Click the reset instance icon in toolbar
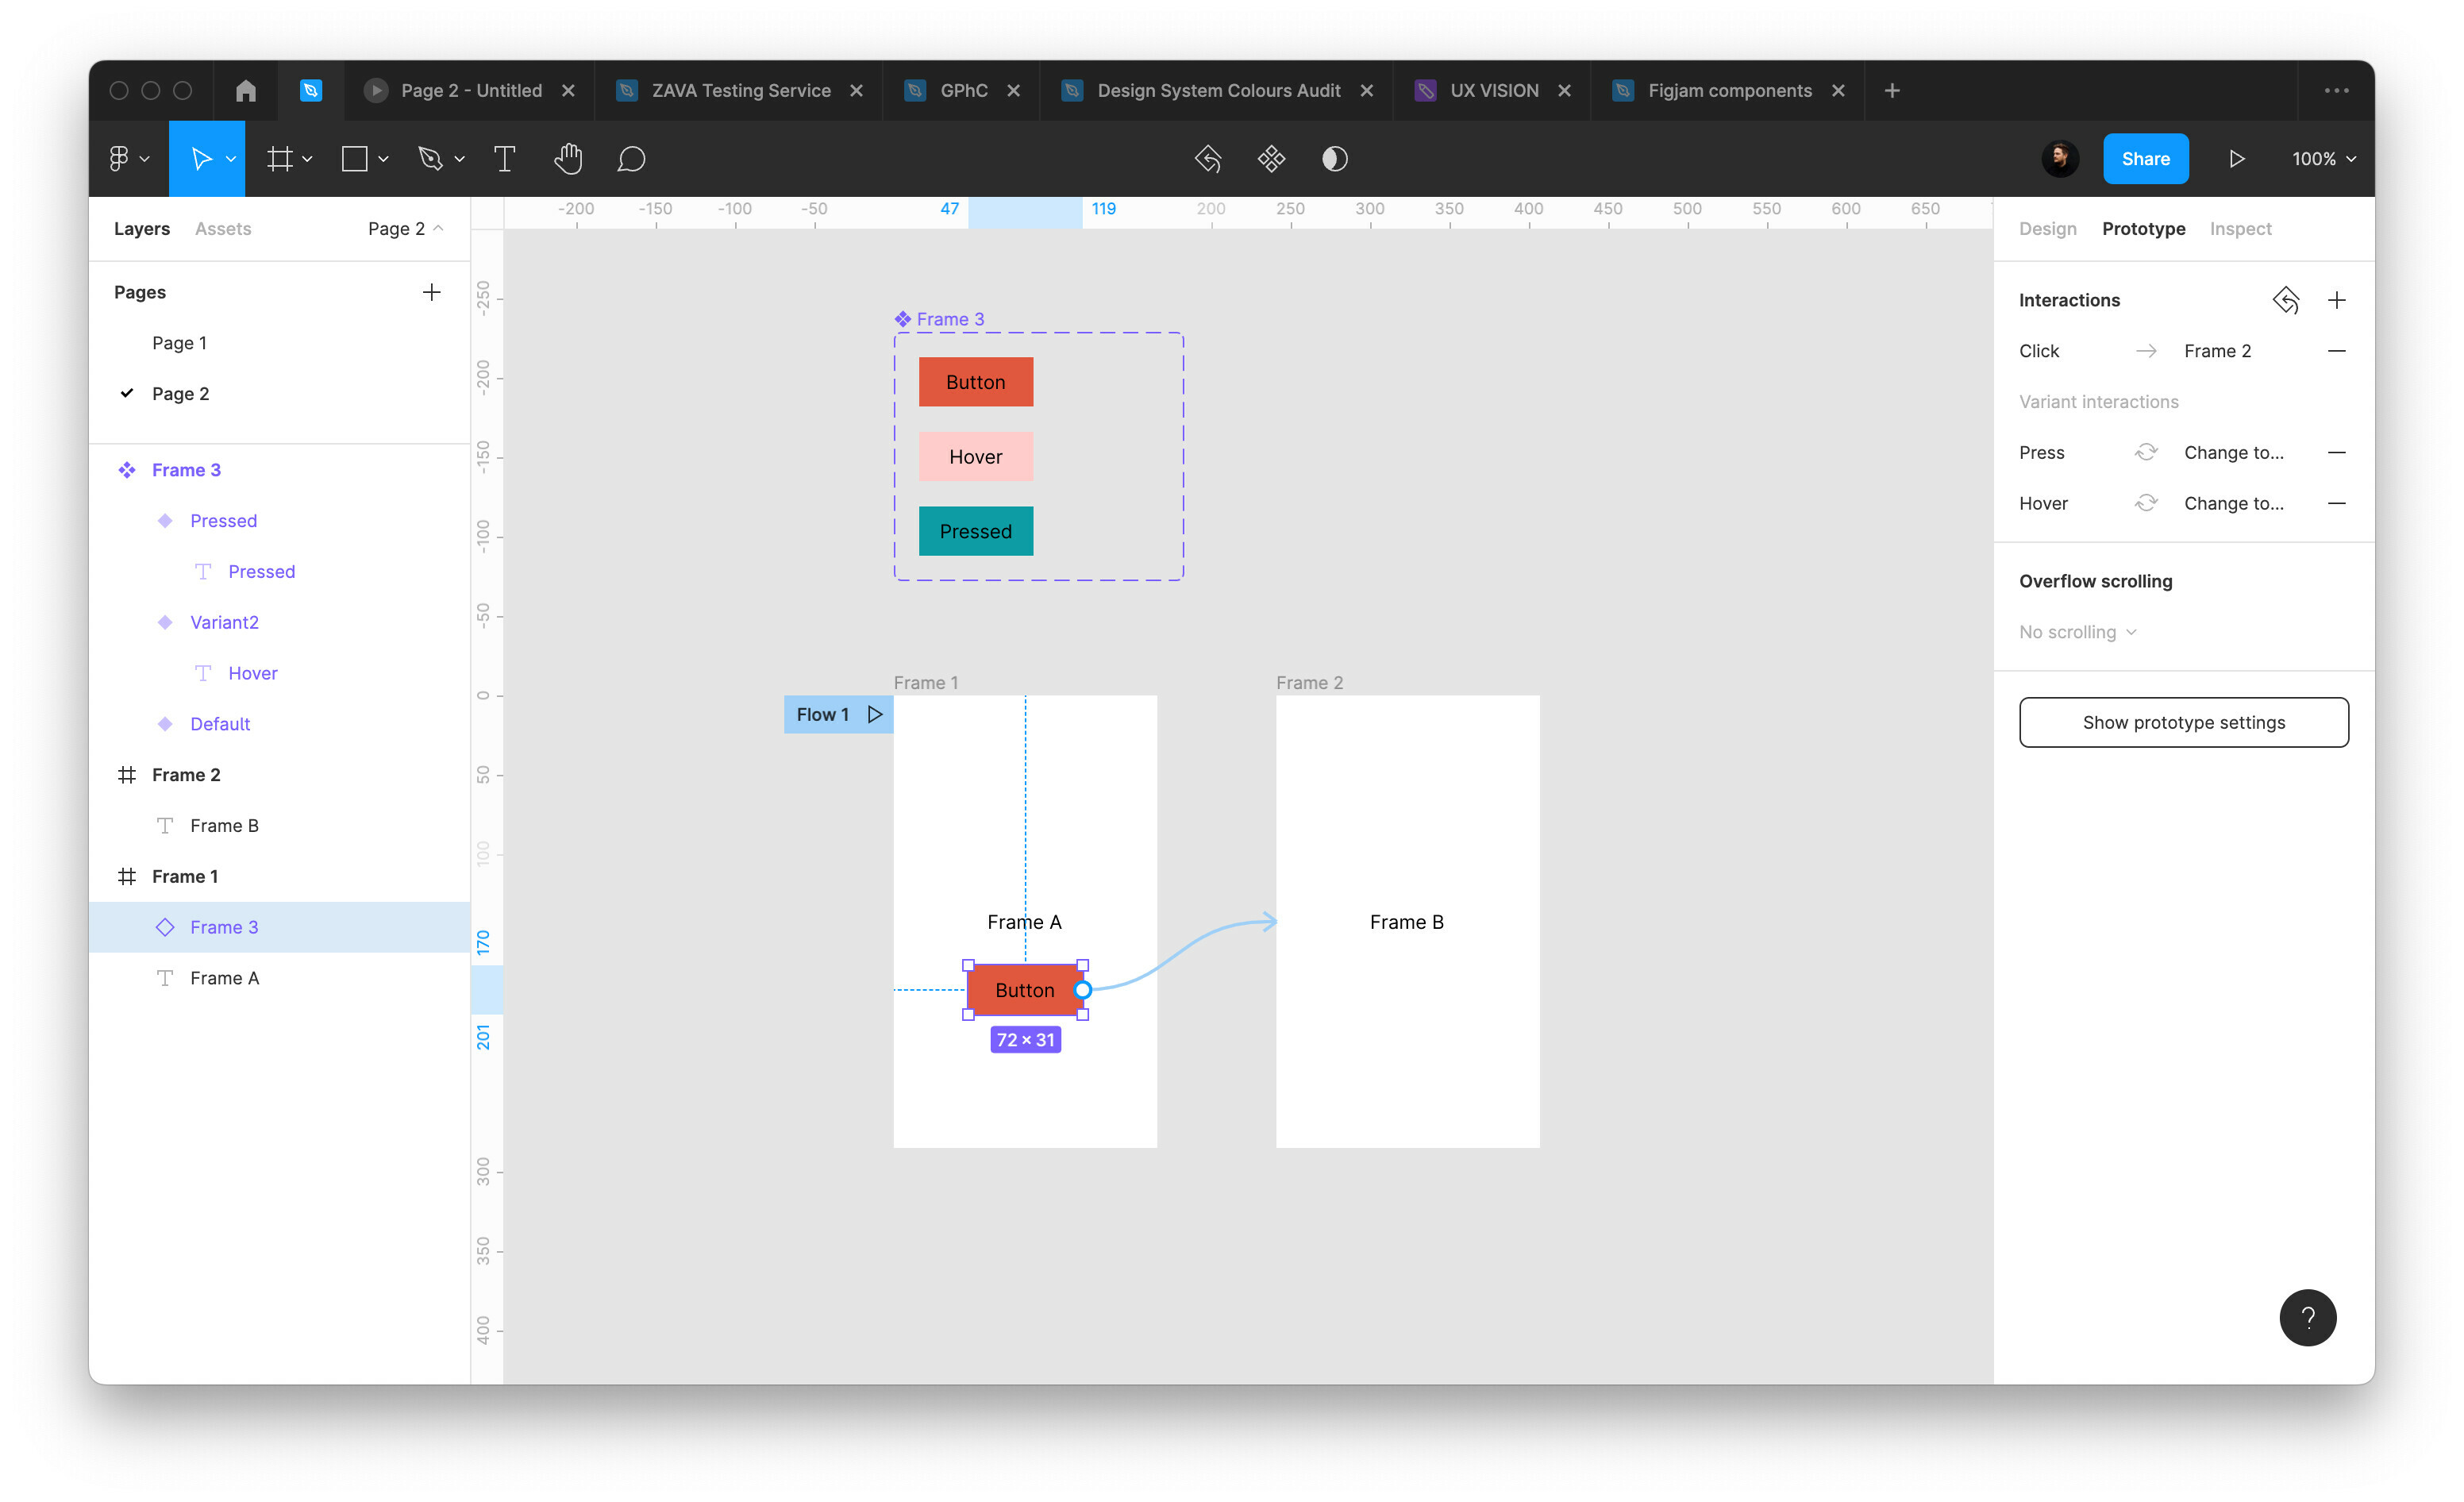Screen dimensions: 2464x1502 [x=1208, y=158]
